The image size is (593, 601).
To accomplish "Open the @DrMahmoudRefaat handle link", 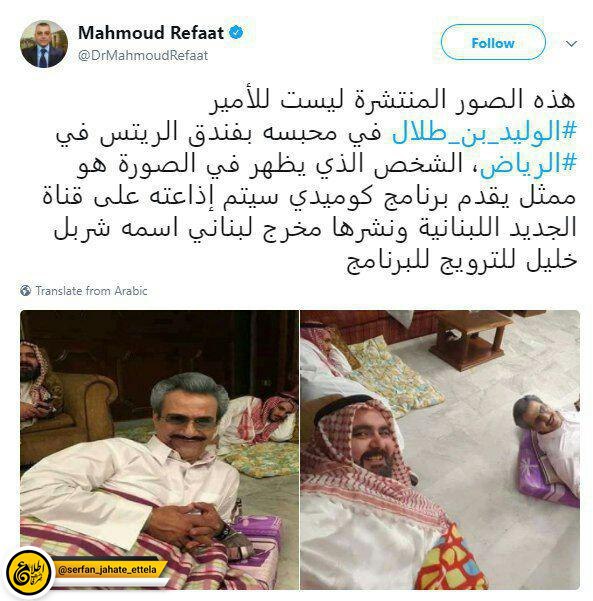I will [143, 56].
